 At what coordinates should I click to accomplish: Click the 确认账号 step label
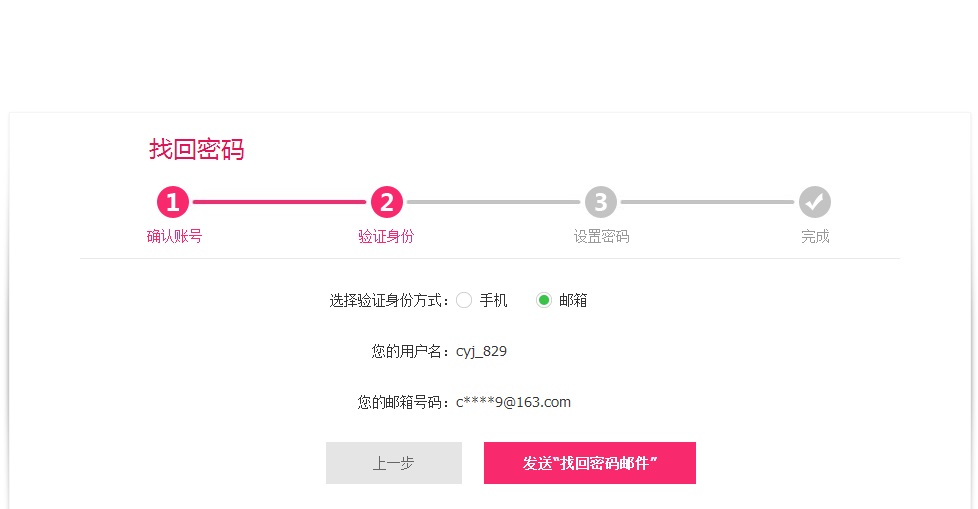(174, 236)
